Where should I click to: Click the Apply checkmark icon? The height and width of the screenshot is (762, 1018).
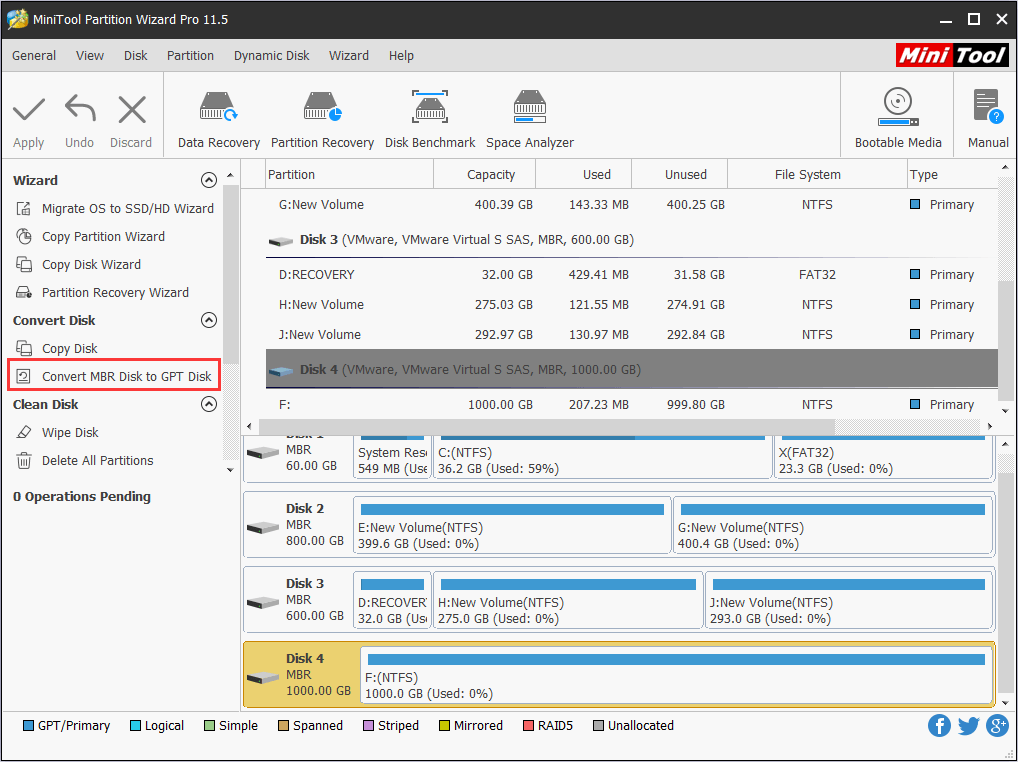pyautogui.click(x=29, y=110)
